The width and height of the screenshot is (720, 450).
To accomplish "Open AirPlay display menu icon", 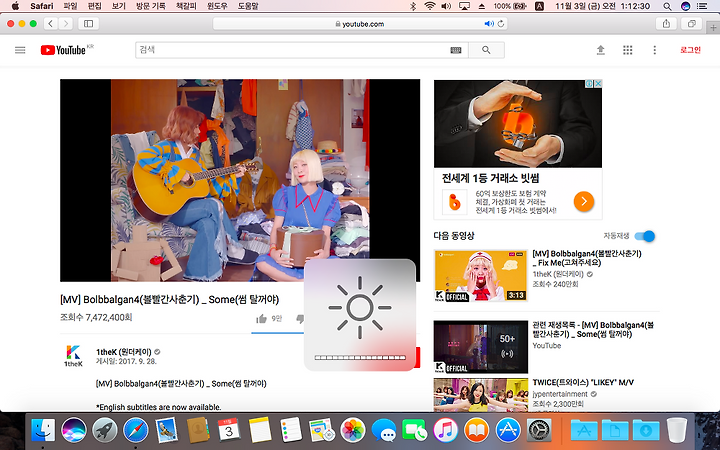I will 464,6.
